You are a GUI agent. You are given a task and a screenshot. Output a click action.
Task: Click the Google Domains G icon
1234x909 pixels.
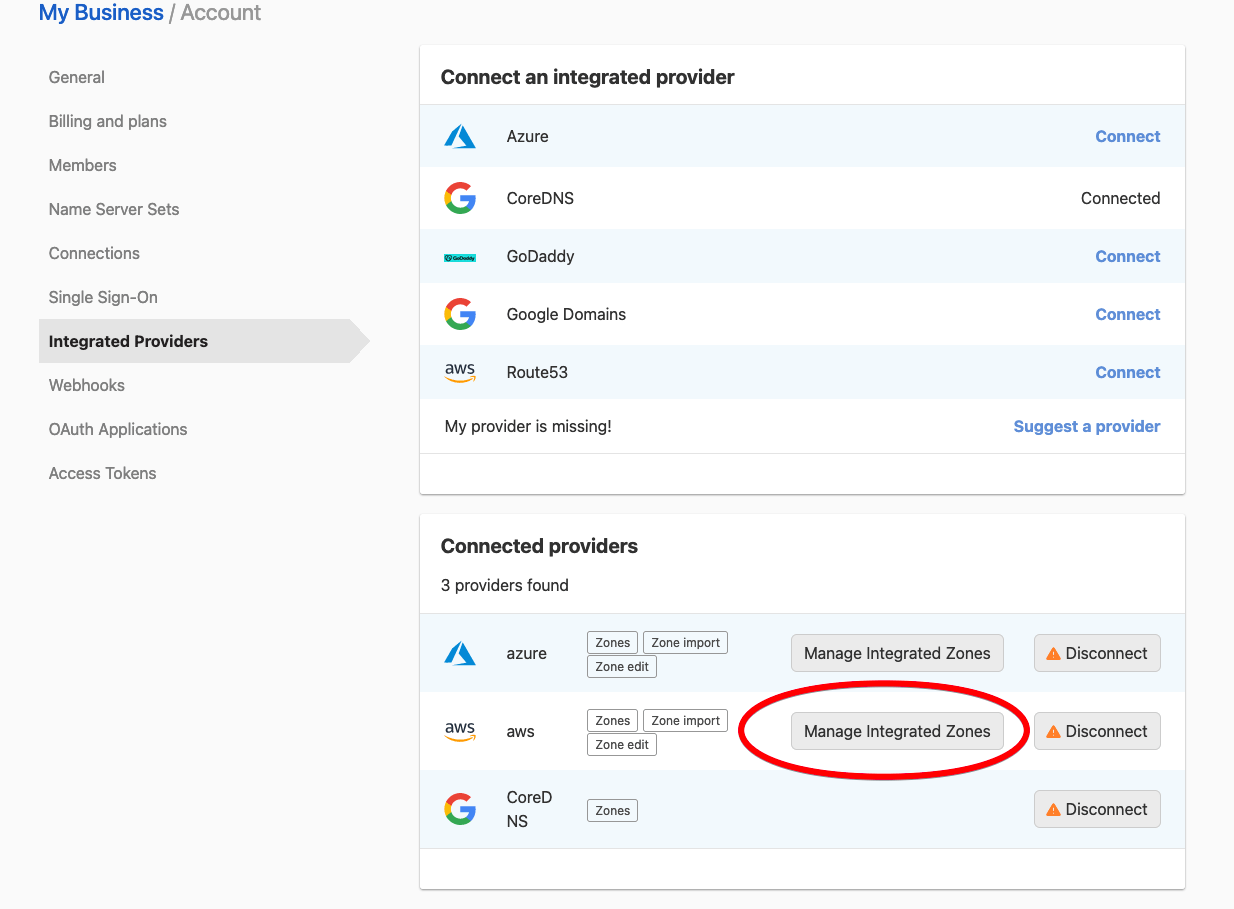[459, 314]
